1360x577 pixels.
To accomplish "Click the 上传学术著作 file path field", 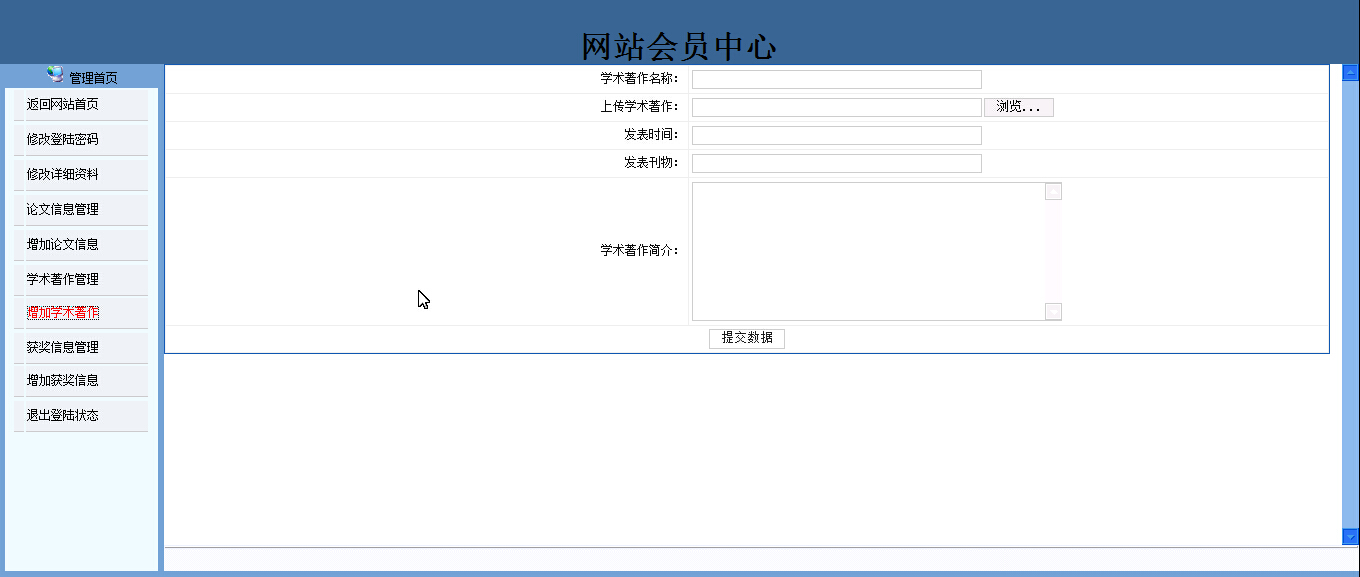I will click(837, 107).
